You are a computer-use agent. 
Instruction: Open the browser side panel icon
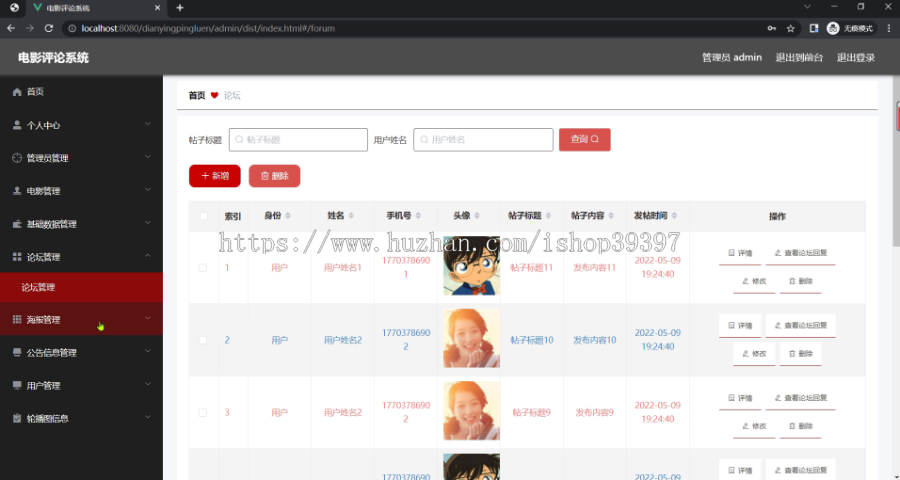[814, 28]
